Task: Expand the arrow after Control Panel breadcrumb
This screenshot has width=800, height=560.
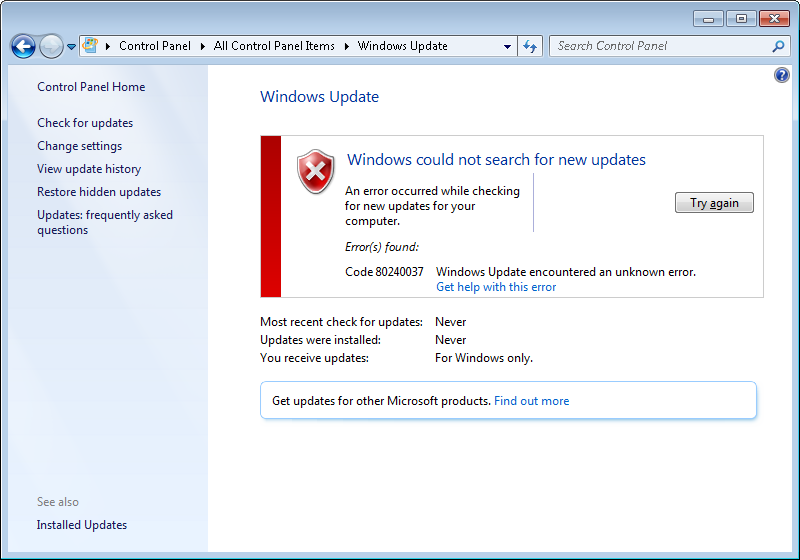Action: coord(203,46)
